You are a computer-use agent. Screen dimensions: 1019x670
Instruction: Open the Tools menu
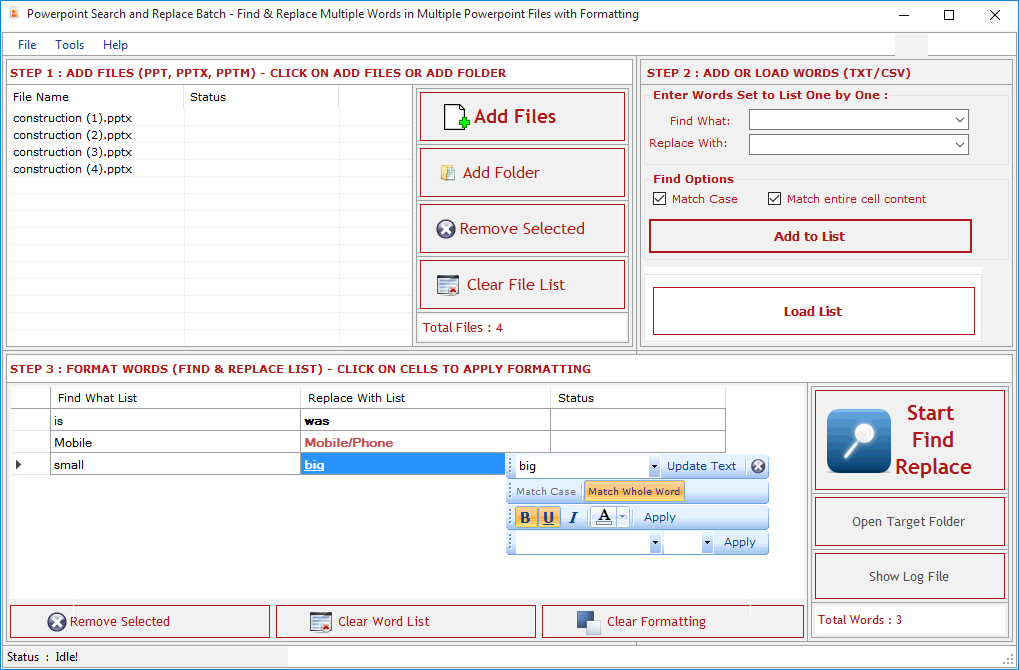(x=70, y=45)
